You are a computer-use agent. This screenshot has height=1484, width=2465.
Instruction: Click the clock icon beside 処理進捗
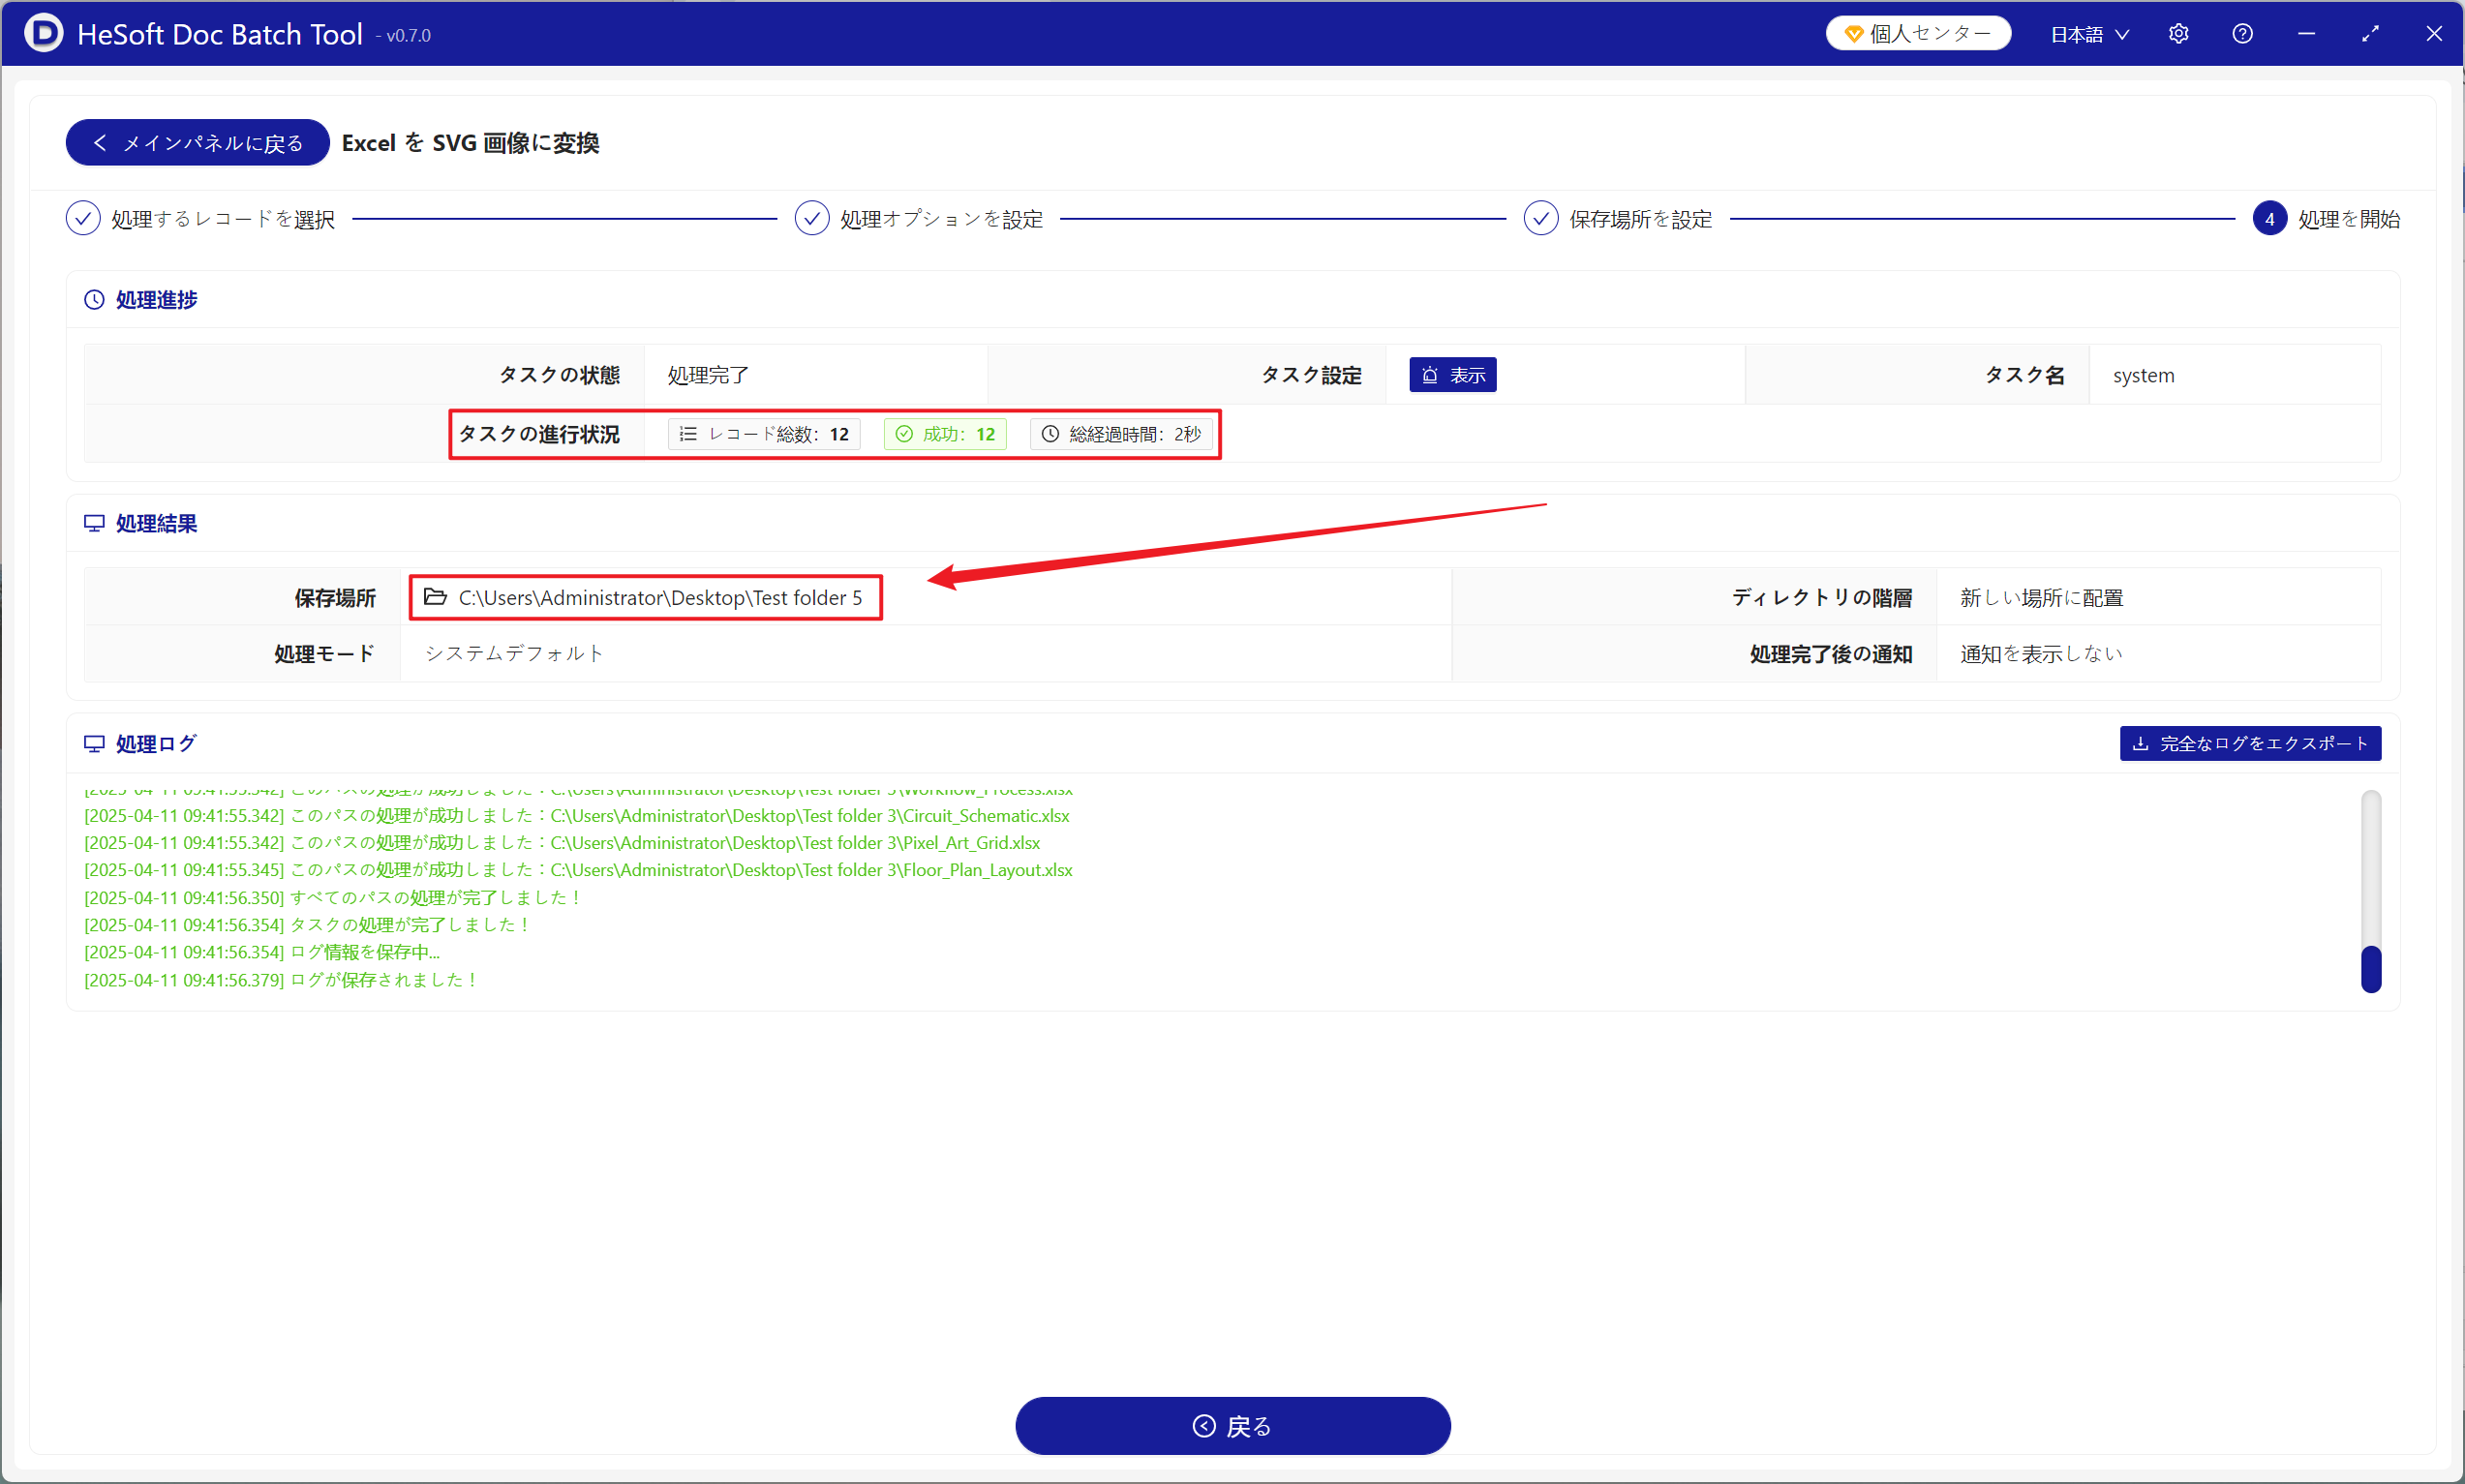94,300
